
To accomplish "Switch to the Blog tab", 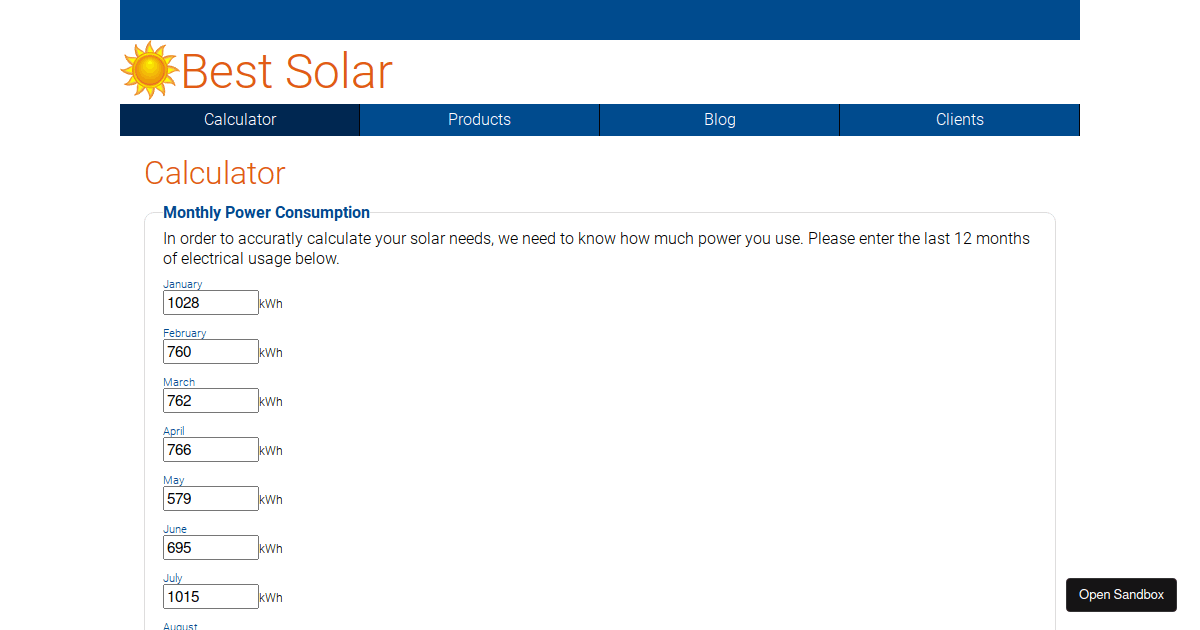I will pos(719,119).
